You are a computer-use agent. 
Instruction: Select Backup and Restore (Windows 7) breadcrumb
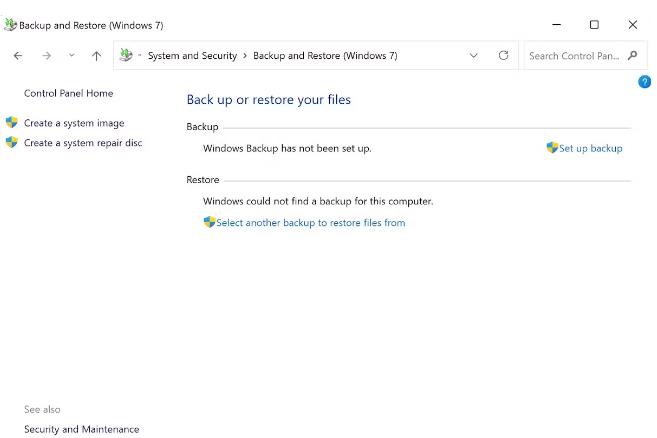[325, 56]
